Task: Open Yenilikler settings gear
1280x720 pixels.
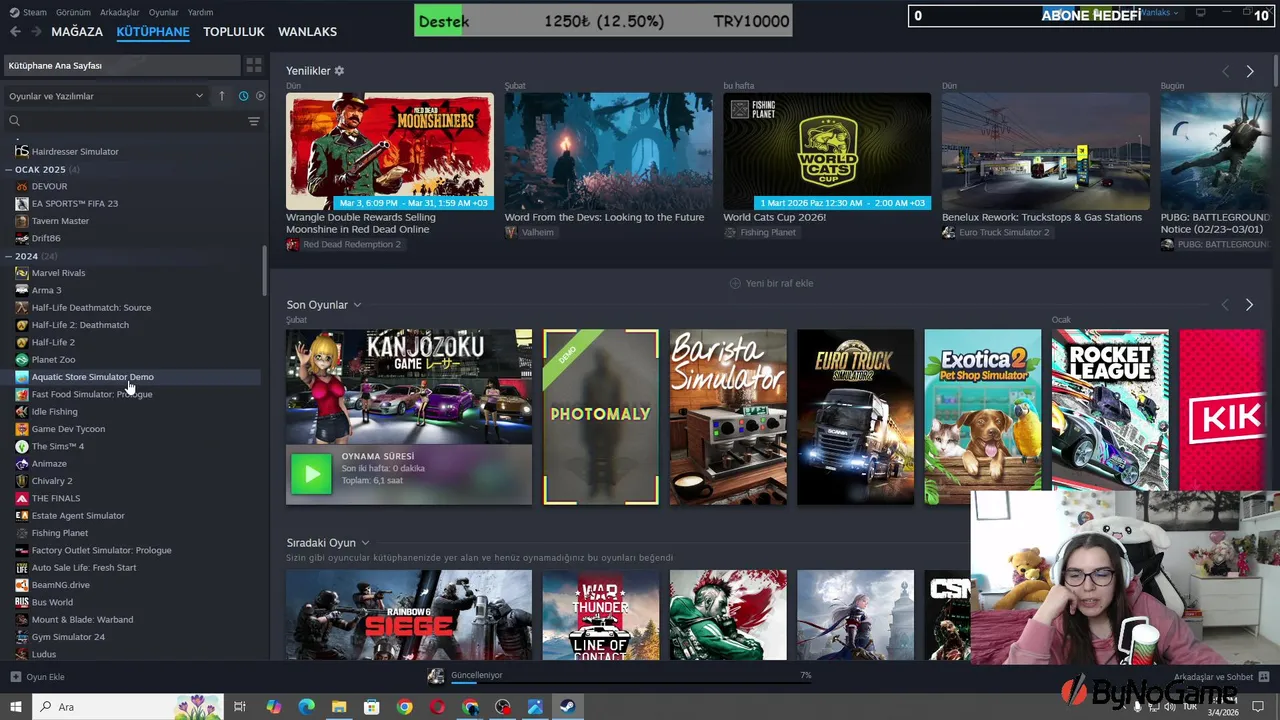Action: point(339,71)
